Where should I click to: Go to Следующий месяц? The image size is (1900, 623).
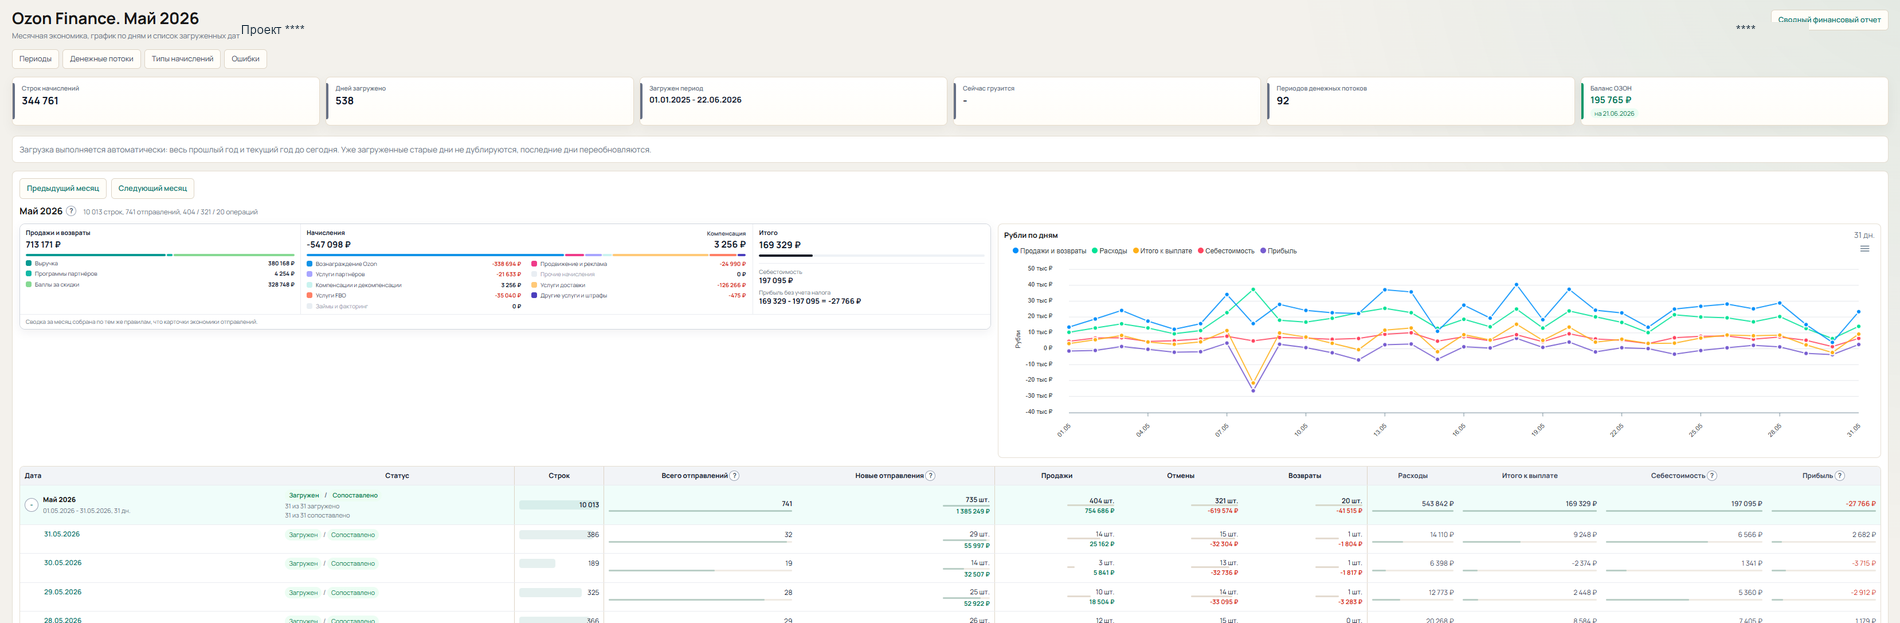click(152, 188)
